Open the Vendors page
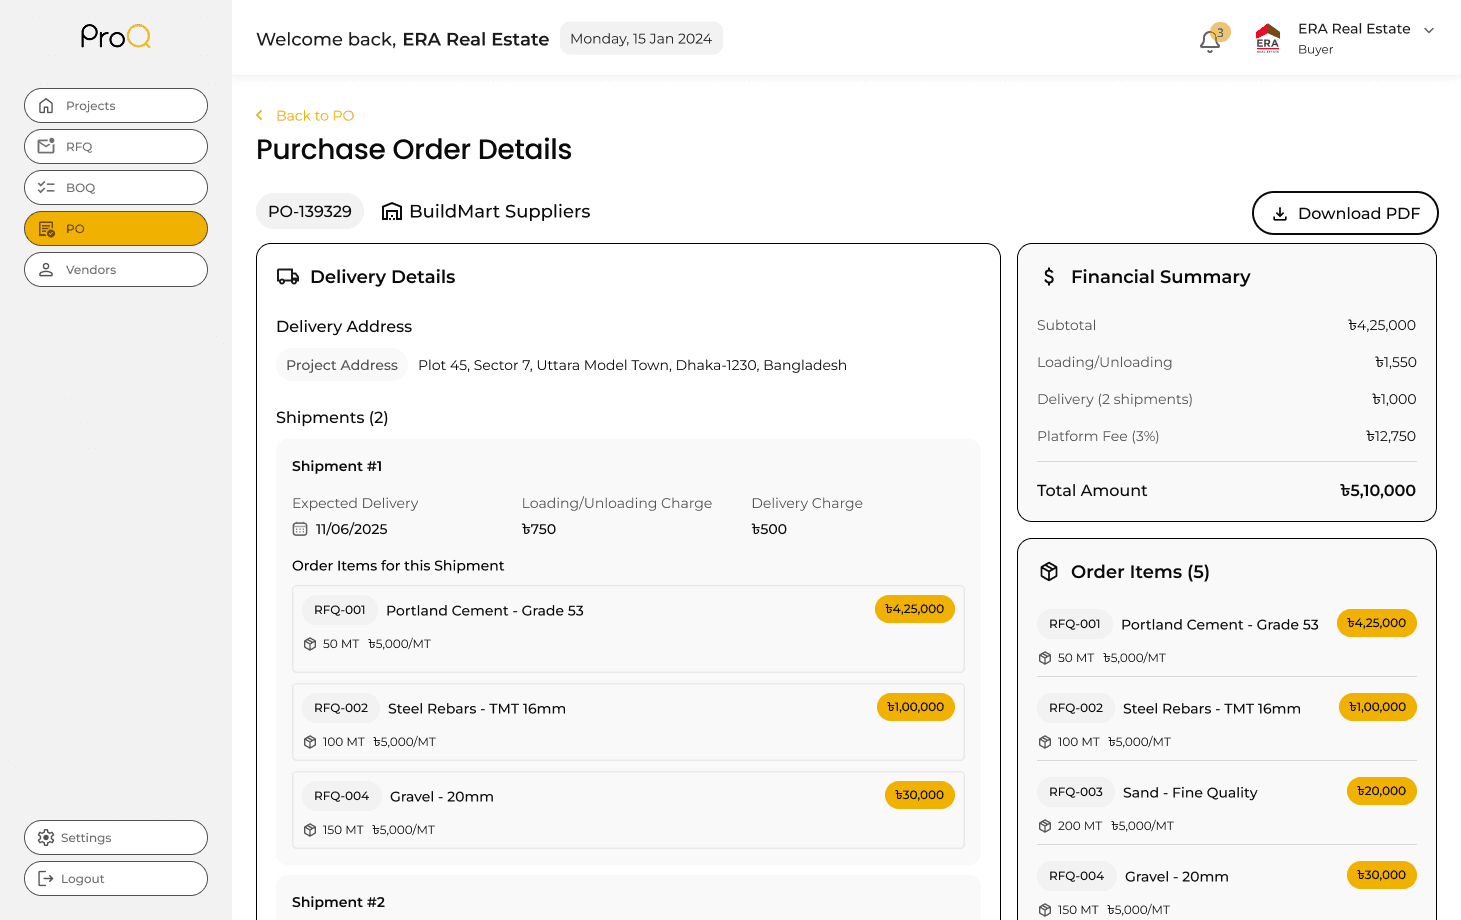This screenshot has height=920, width=1461. click(x=116, y=270)
